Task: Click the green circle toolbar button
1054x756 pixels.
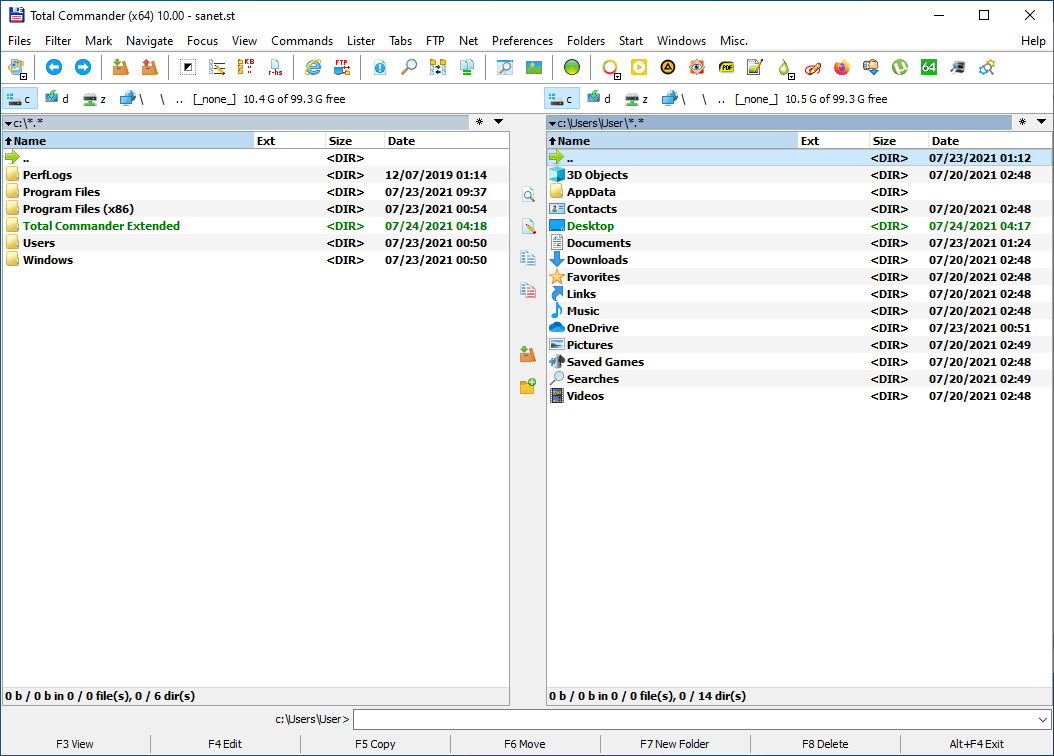Action: point(572,67)
